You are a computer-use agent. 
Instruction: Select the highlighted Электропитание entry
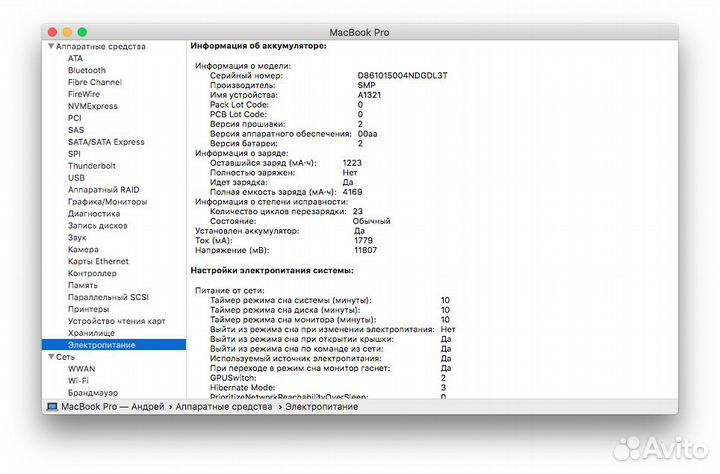[x=114, y=345]
